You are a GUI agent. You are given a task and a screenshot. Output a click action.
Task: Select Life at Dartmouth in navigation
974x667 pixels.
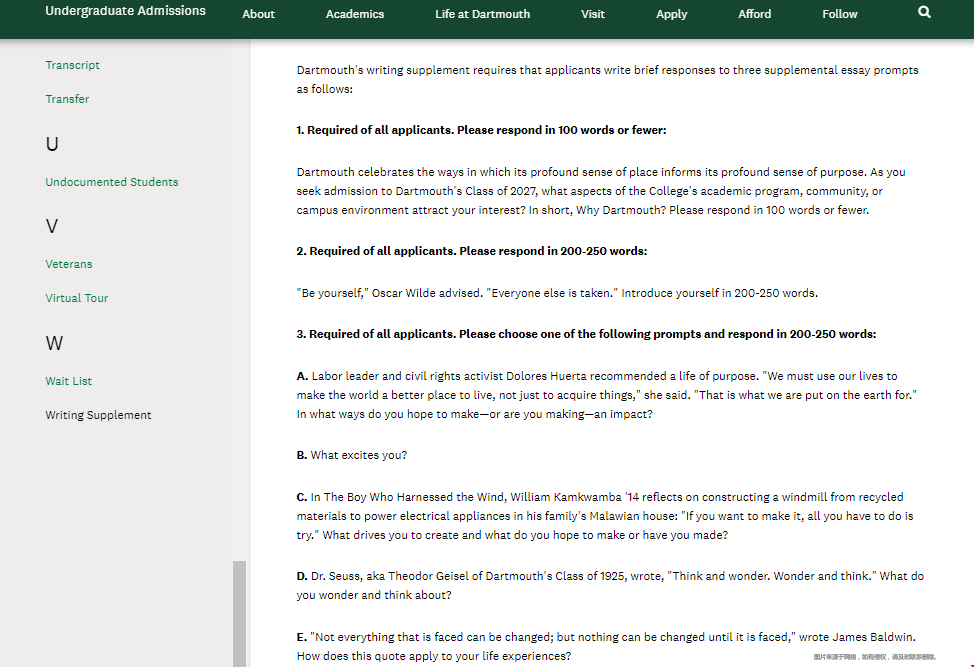tap(482, 14)
